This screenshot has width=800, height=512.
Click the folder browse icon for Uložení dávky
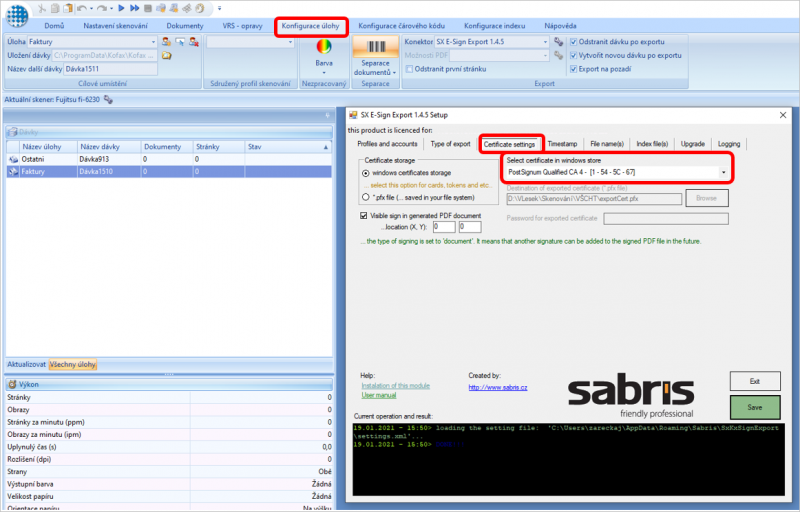pyautogui.click(x=166, y=55)
